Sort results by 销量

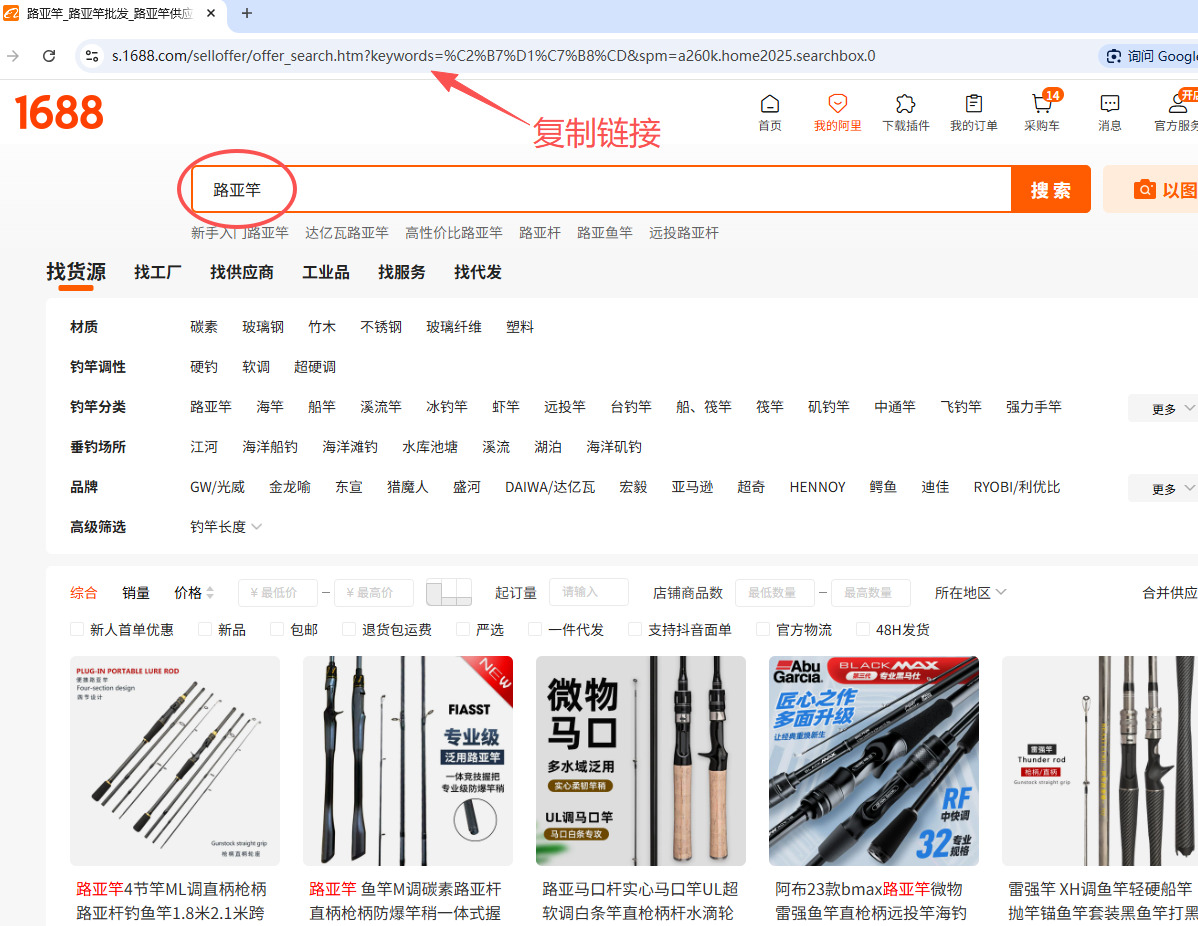point(136,593)
